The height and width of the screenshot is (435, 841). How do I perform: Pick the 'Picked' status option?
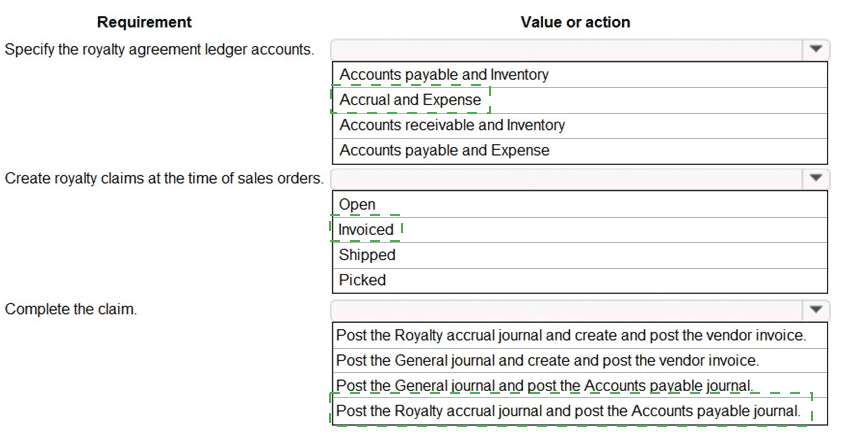pos(362,280)
